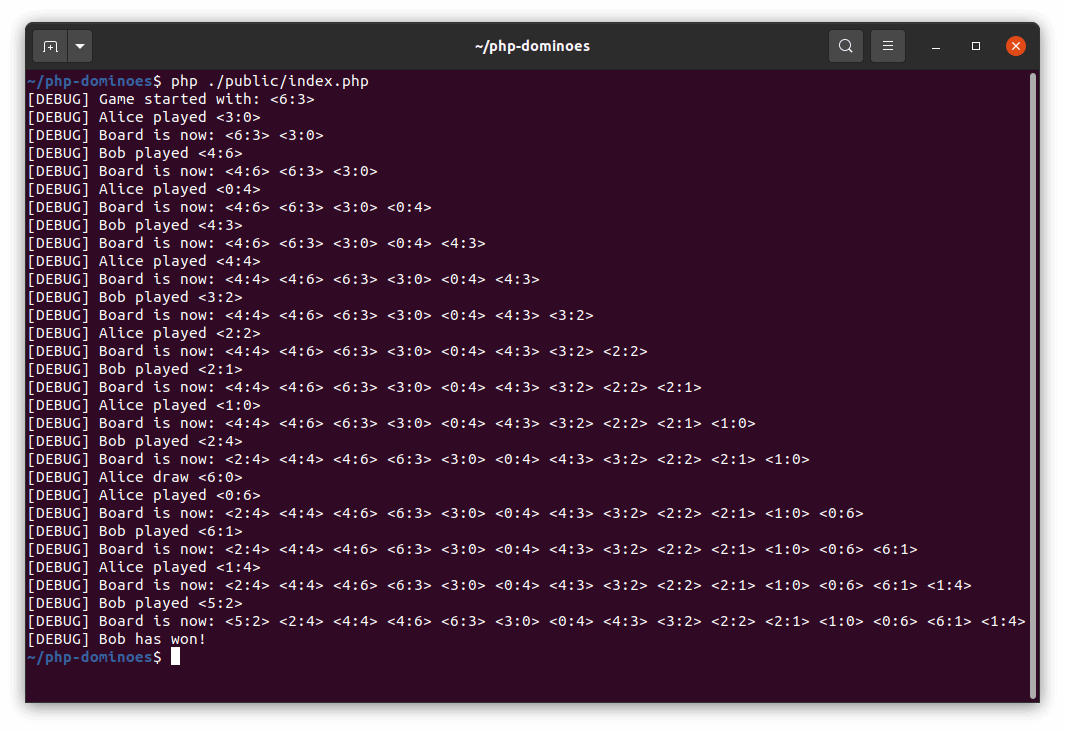Click the 'Bob played <2:1>' line
The image size is (1065, 731).
135,369
